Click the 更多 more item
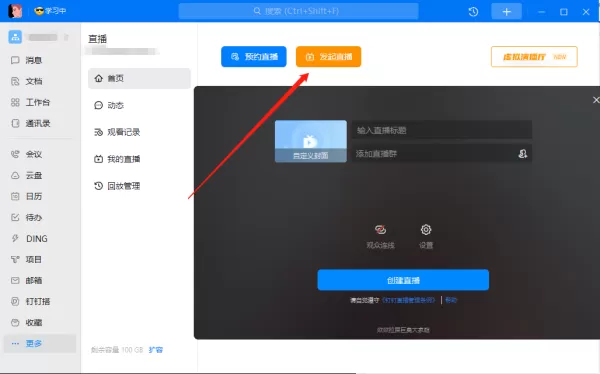The height and width of the screenshot is (374, 600). point(40,344)
